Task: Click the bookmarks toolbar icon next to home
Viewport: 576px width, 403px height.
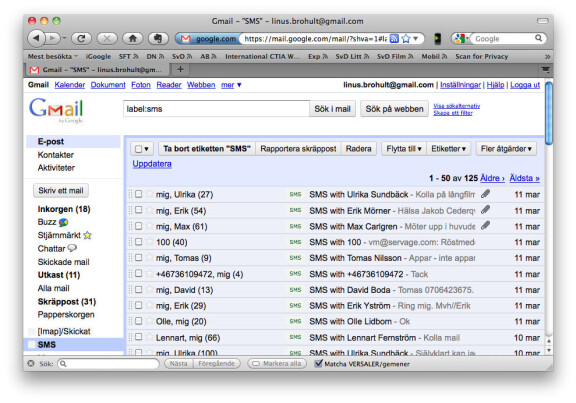Action: click(158, 38)
